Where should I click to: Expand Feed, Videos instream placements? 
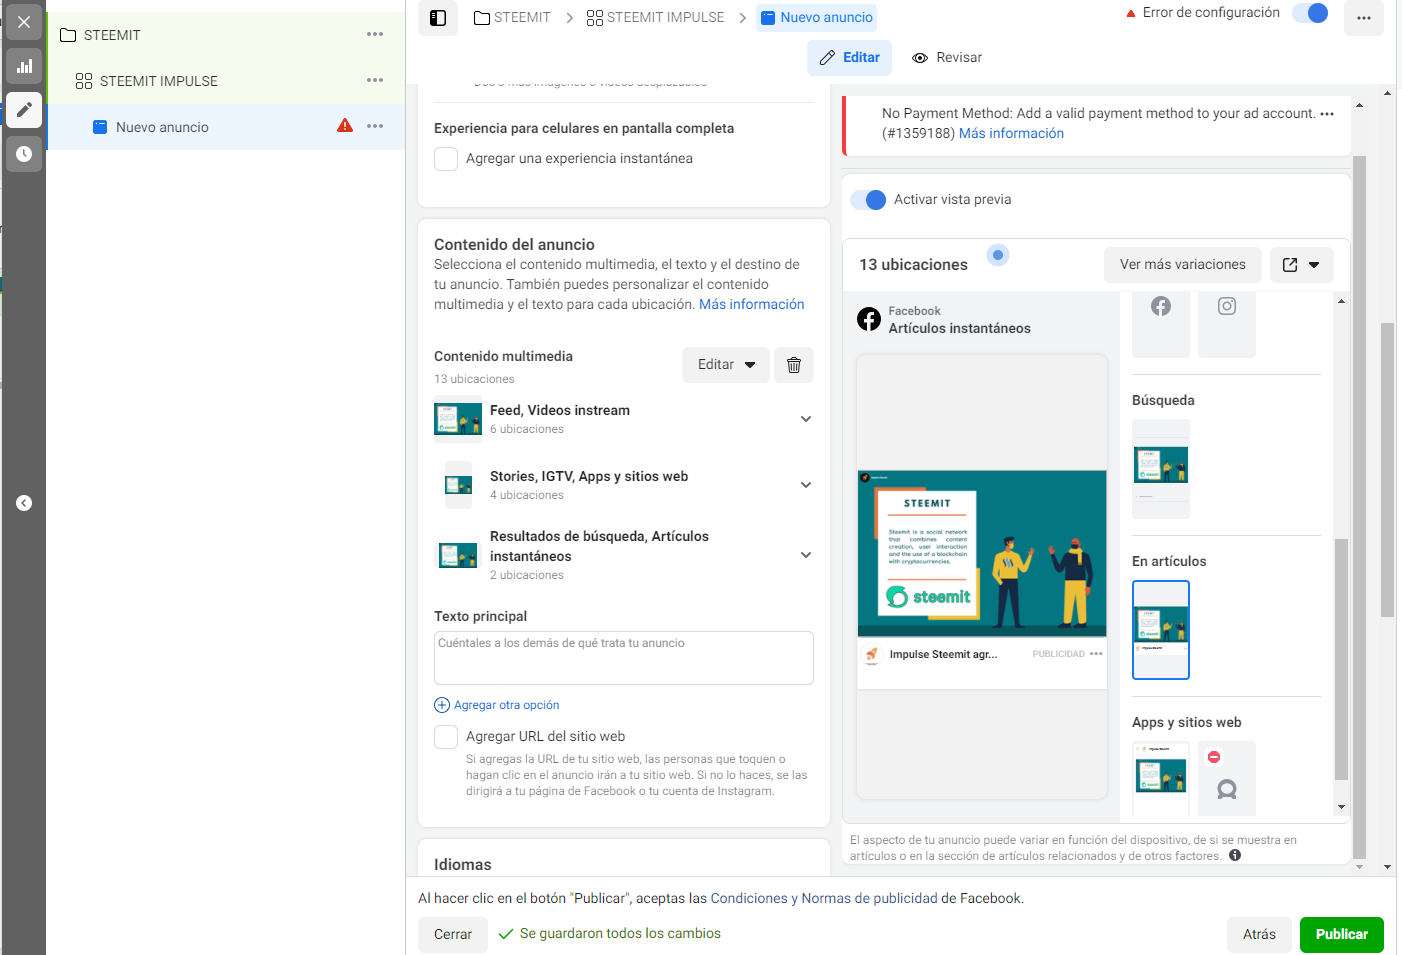coord(806,419)
